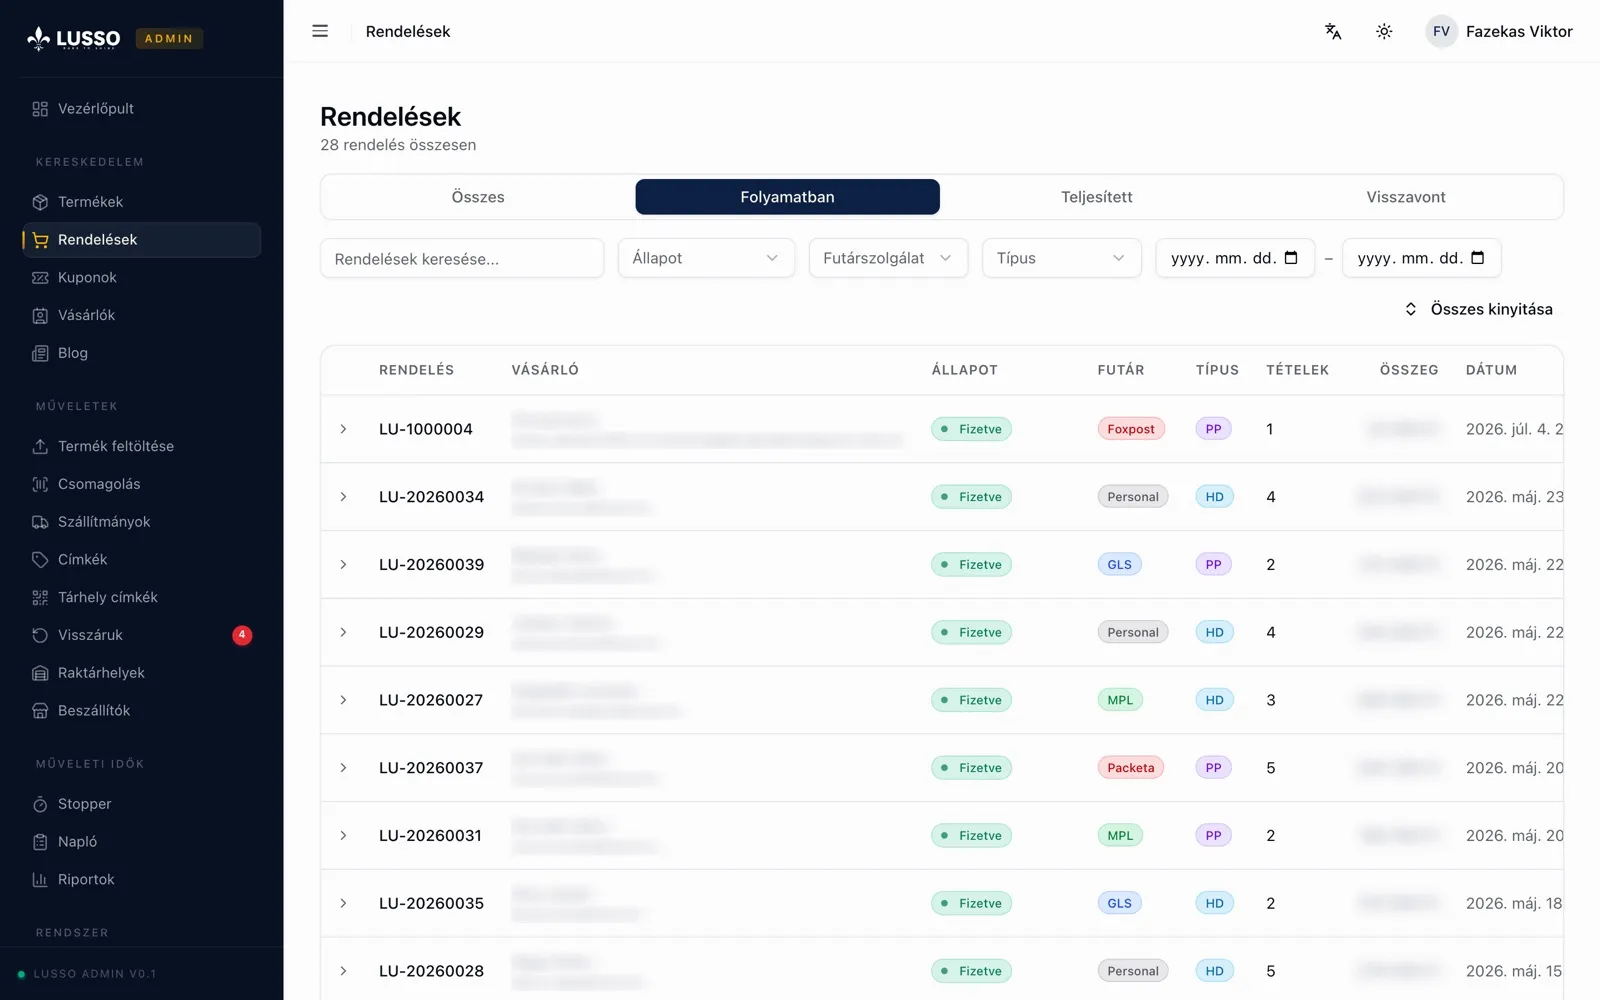
Task: Click the Fazekas Viktor user name
Action: pyautogui.click(x=1519, y=31)
